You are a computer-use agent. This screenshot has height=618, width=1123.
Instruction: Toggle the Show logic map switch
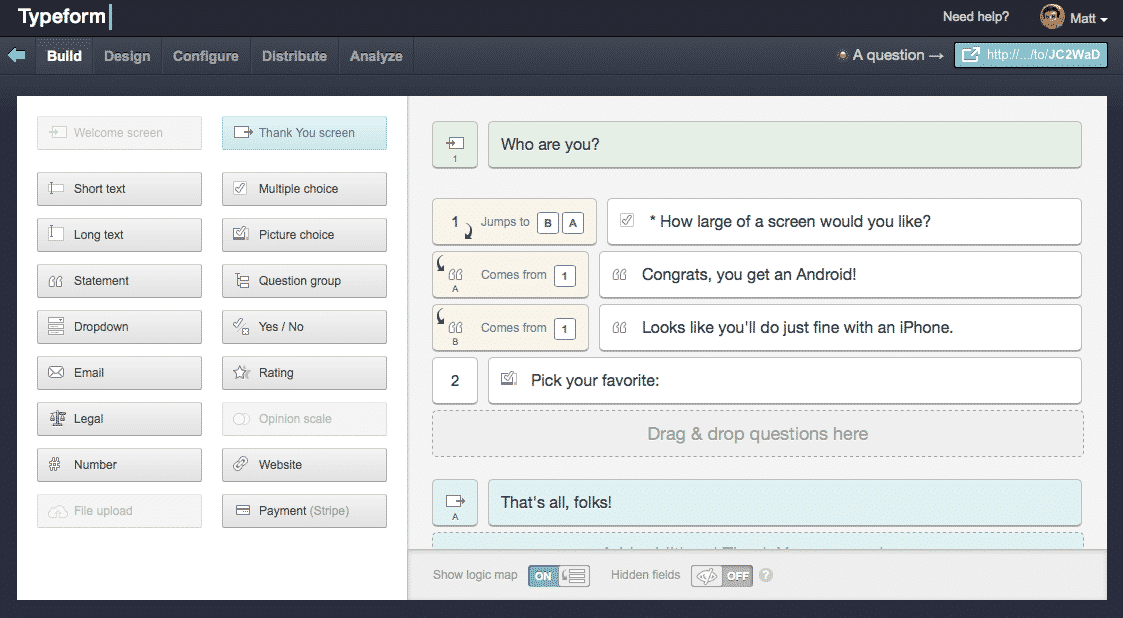[559, 575]
